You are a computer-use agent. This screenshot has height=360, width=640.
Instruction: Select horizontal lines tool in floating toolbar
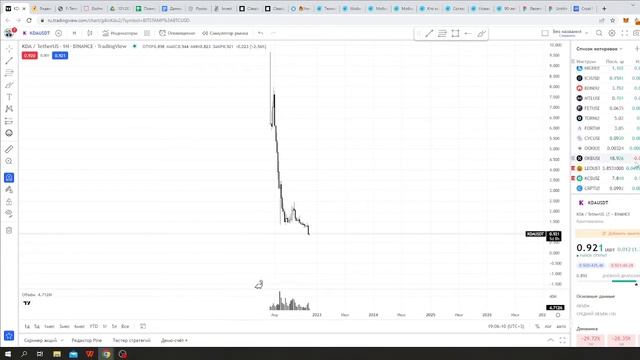point(442,34)
